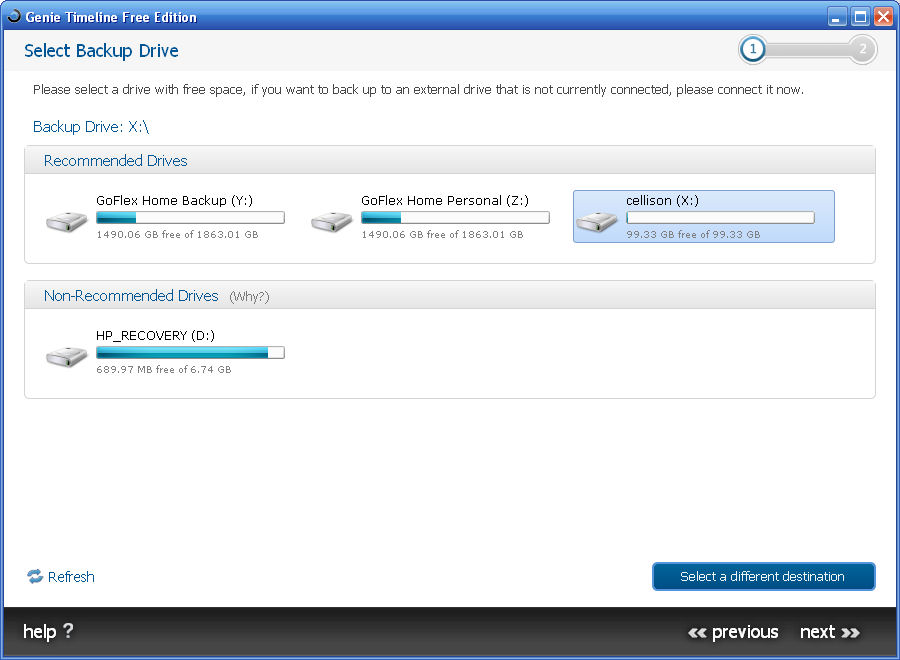Click the (Why?) link beside Non-Recommended Drives
The height and width of the screenshot is (660, 900).
coord(249,297)
